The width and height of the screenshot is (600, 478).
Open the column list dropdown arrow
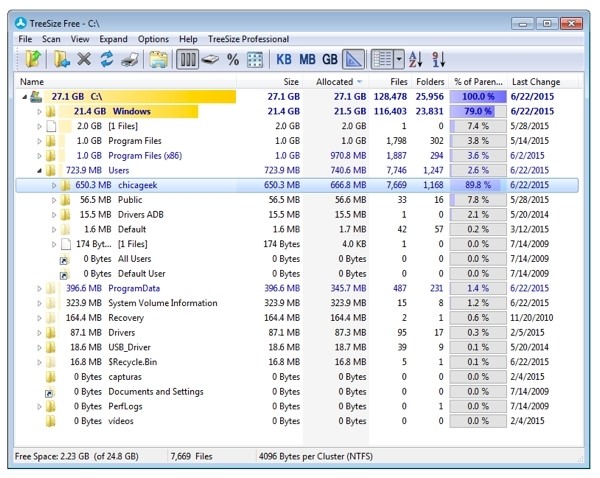click(x=399, y=60)
